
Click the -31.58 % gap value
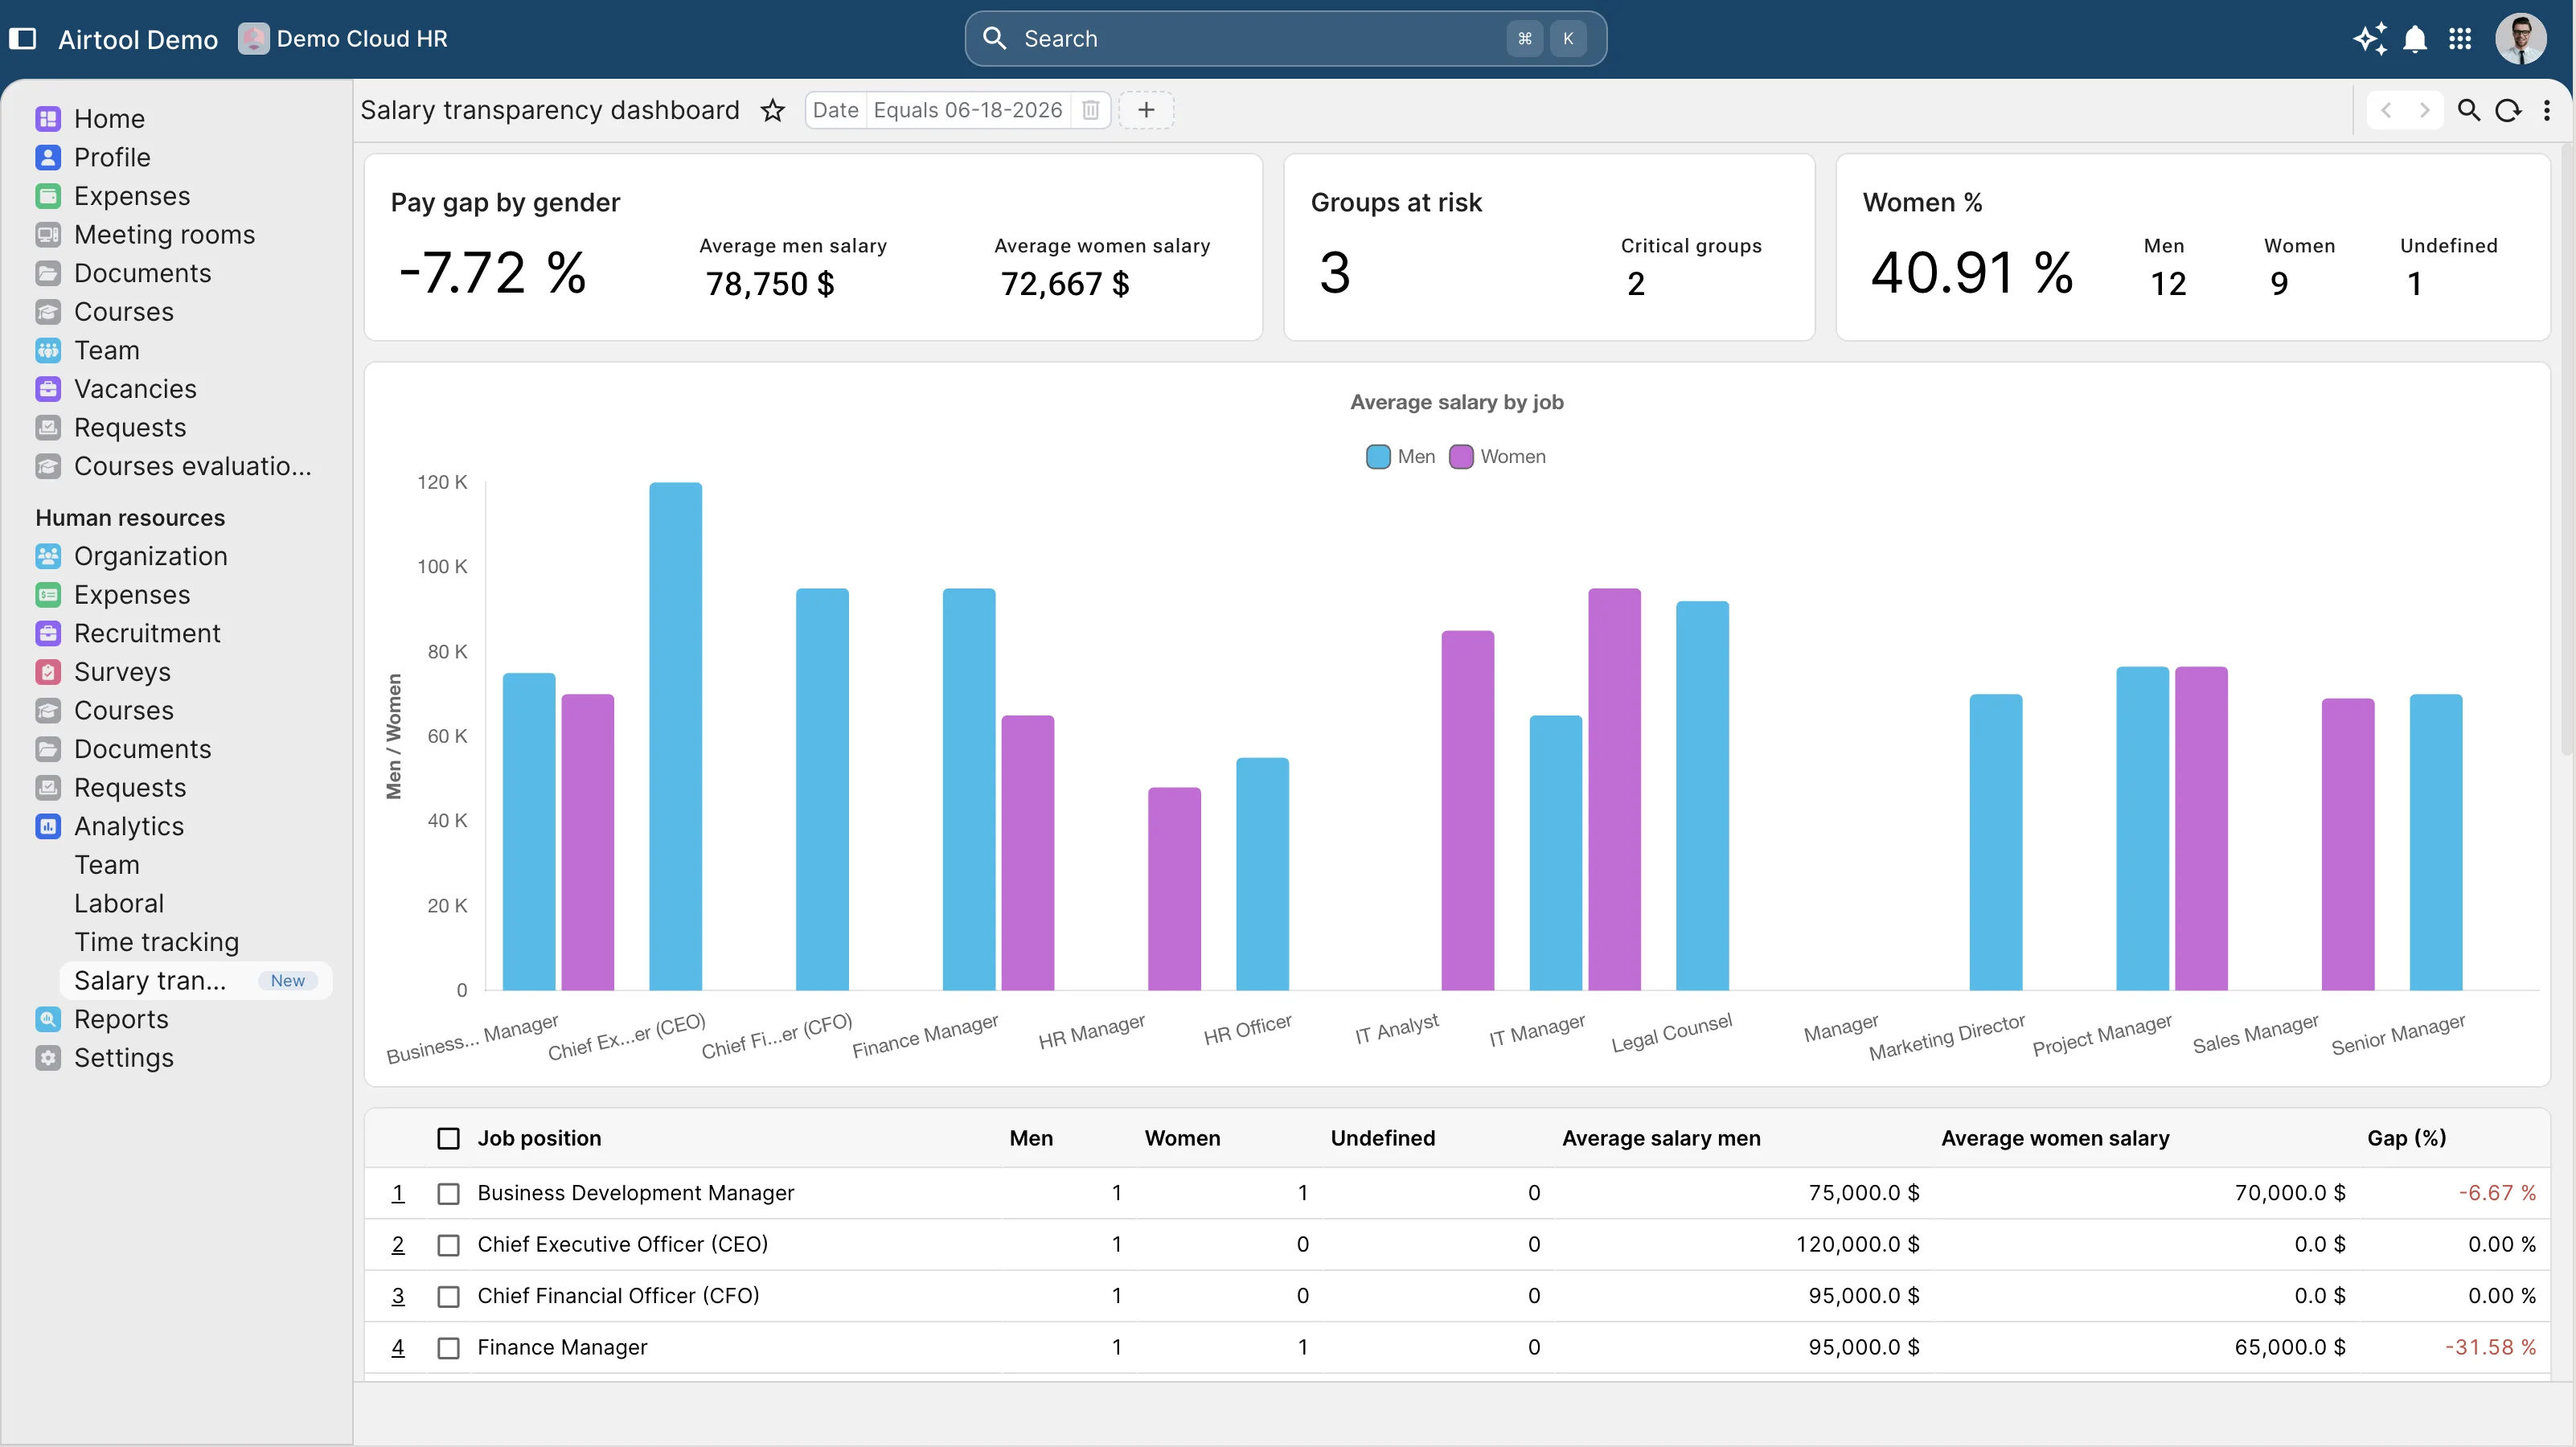coord(2490,1348)
